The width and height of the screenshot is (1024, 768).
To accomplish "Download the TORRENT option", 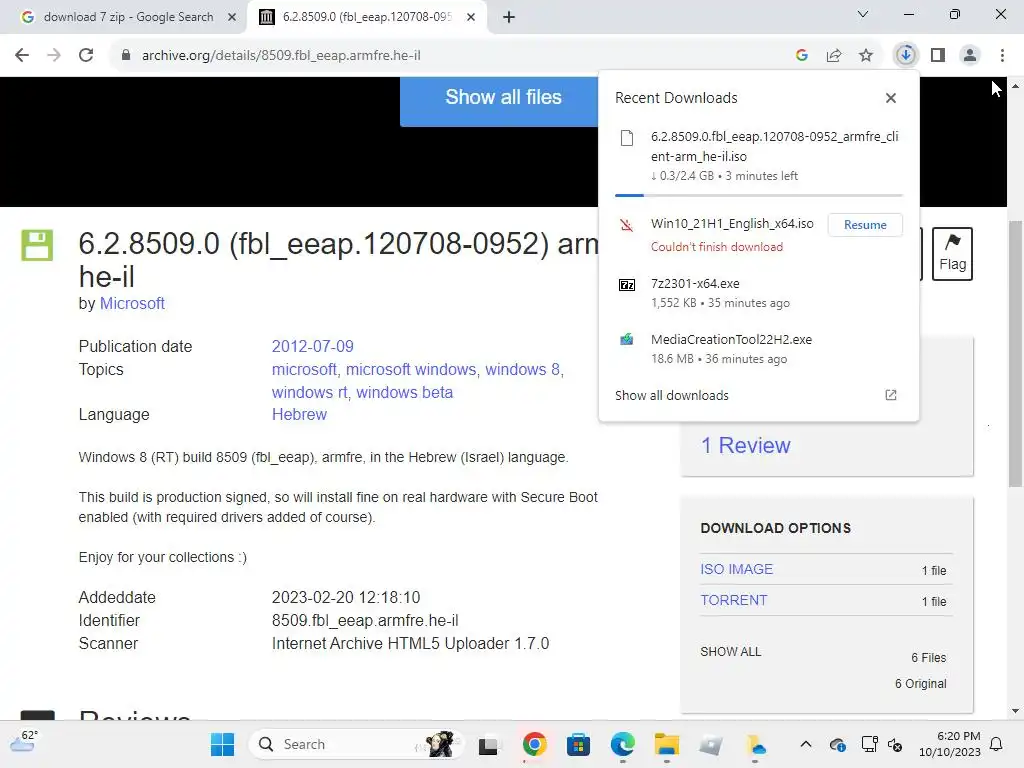I will coord(733,600).
